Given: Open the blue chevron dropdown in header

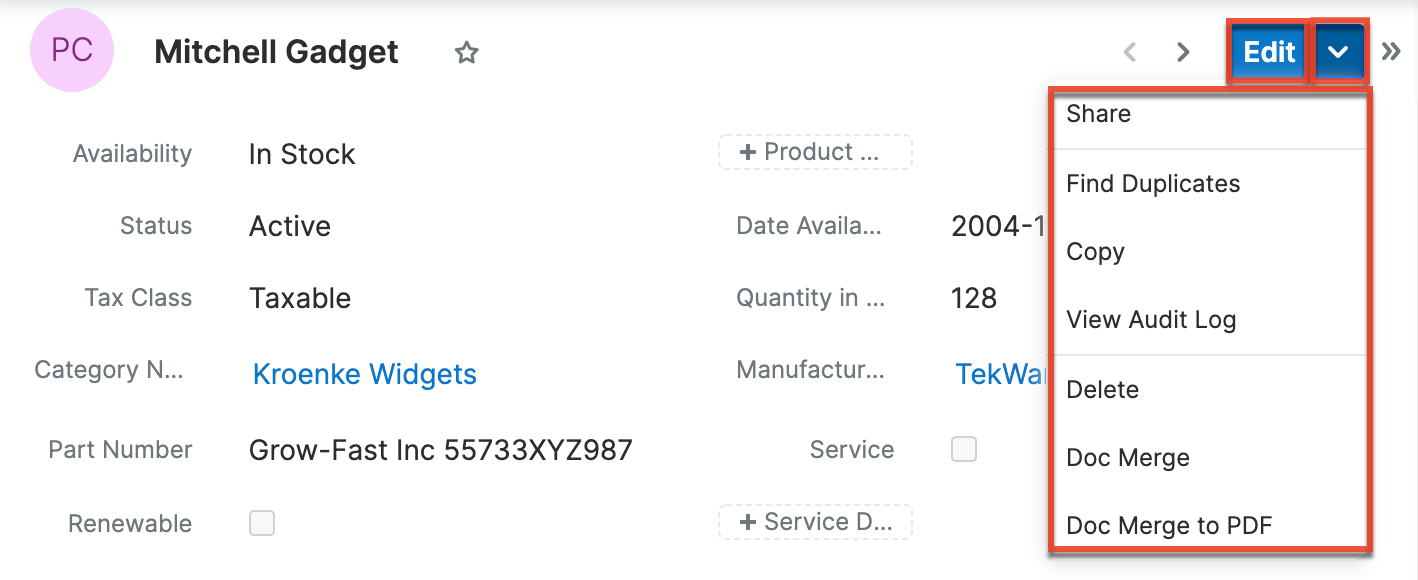Looking at the screenshot, I should click(1338, 51).
